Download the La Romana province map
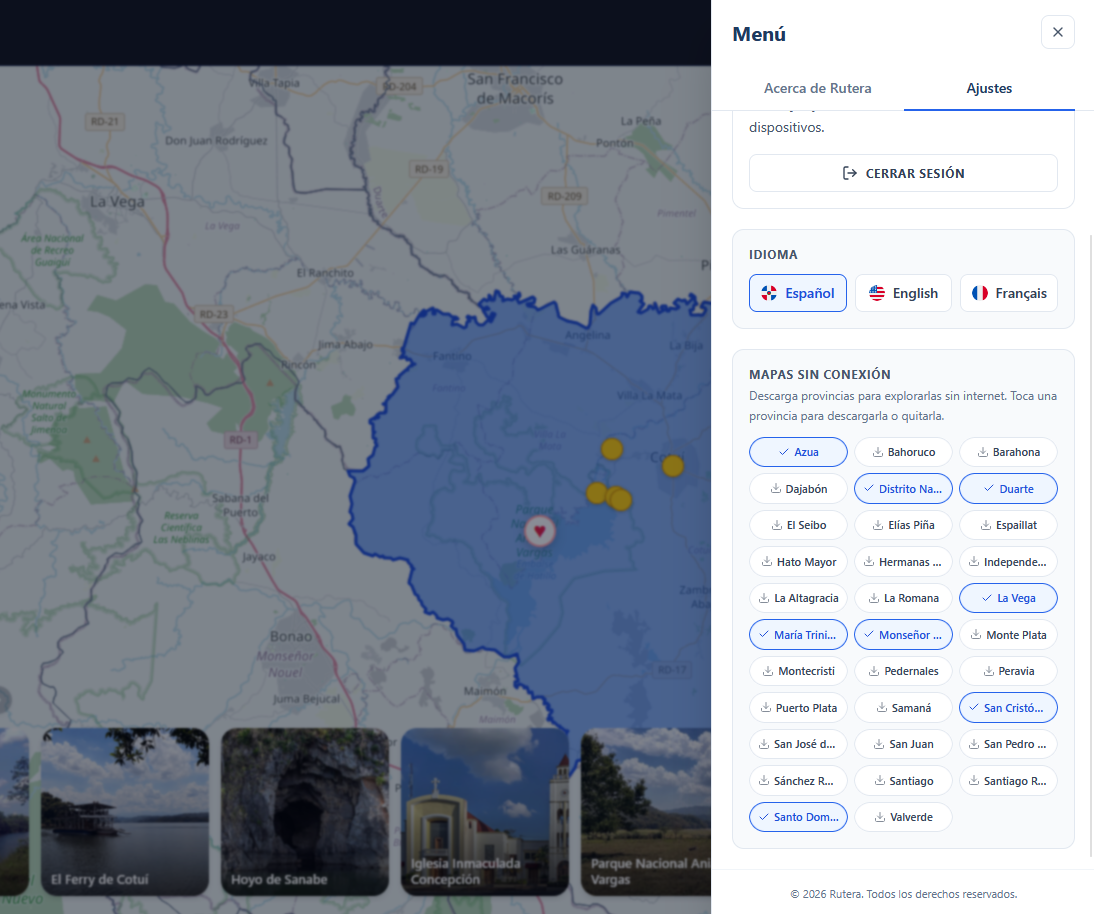Viewport: 1094px width, 914px height. click(904, 598)
